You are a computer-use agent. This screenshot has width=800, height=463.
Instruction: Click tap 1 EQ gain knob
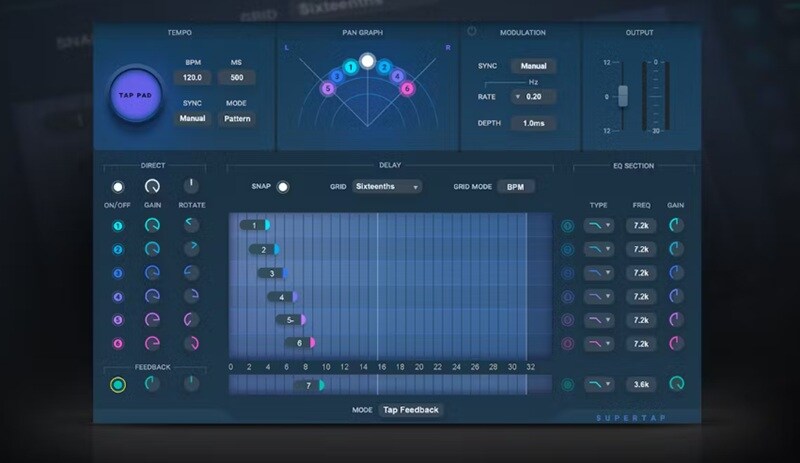[676, 225]
